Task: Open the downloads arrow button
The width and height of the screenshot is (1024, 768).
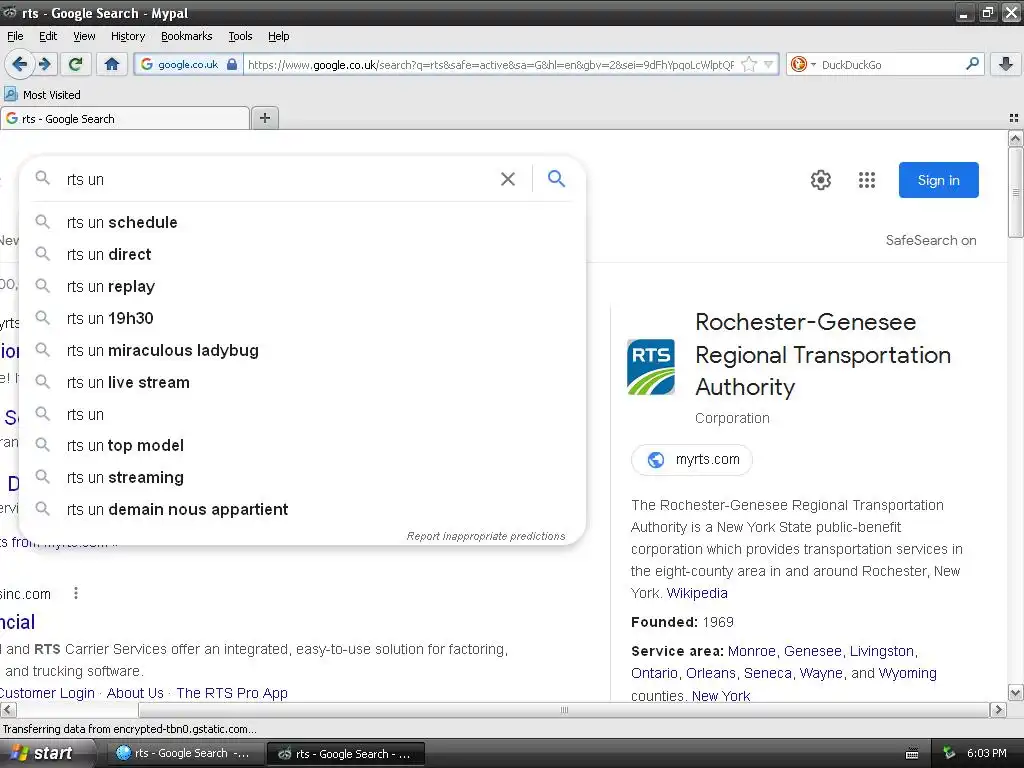Action: 1006,64
